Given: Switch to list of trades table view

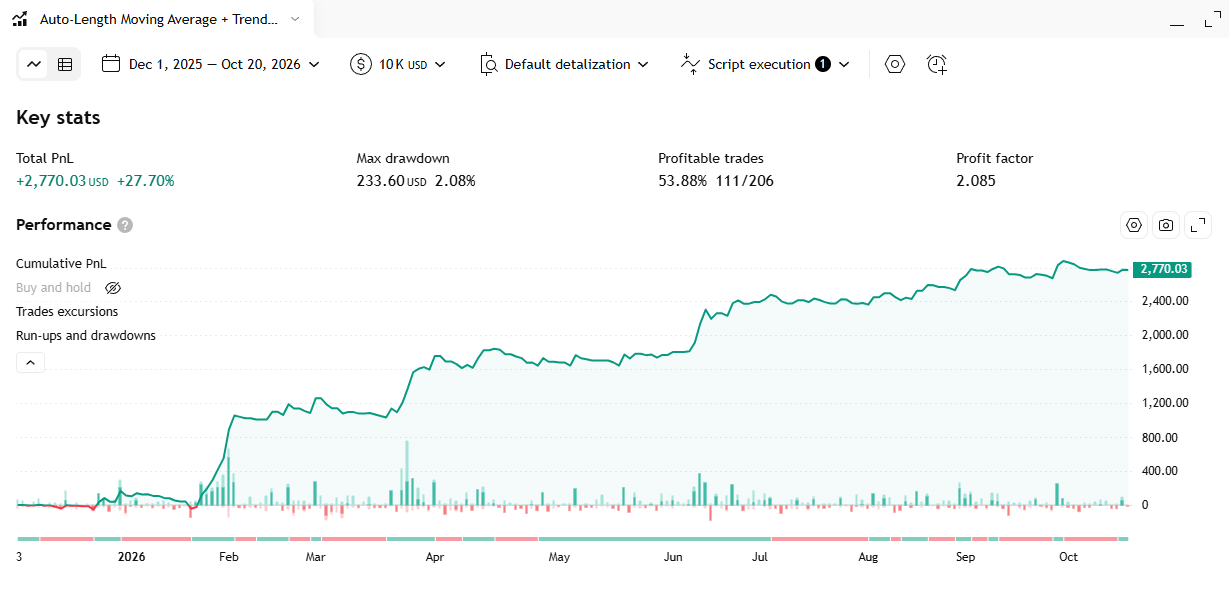Looking at the screenshot, I should (65, 64).
